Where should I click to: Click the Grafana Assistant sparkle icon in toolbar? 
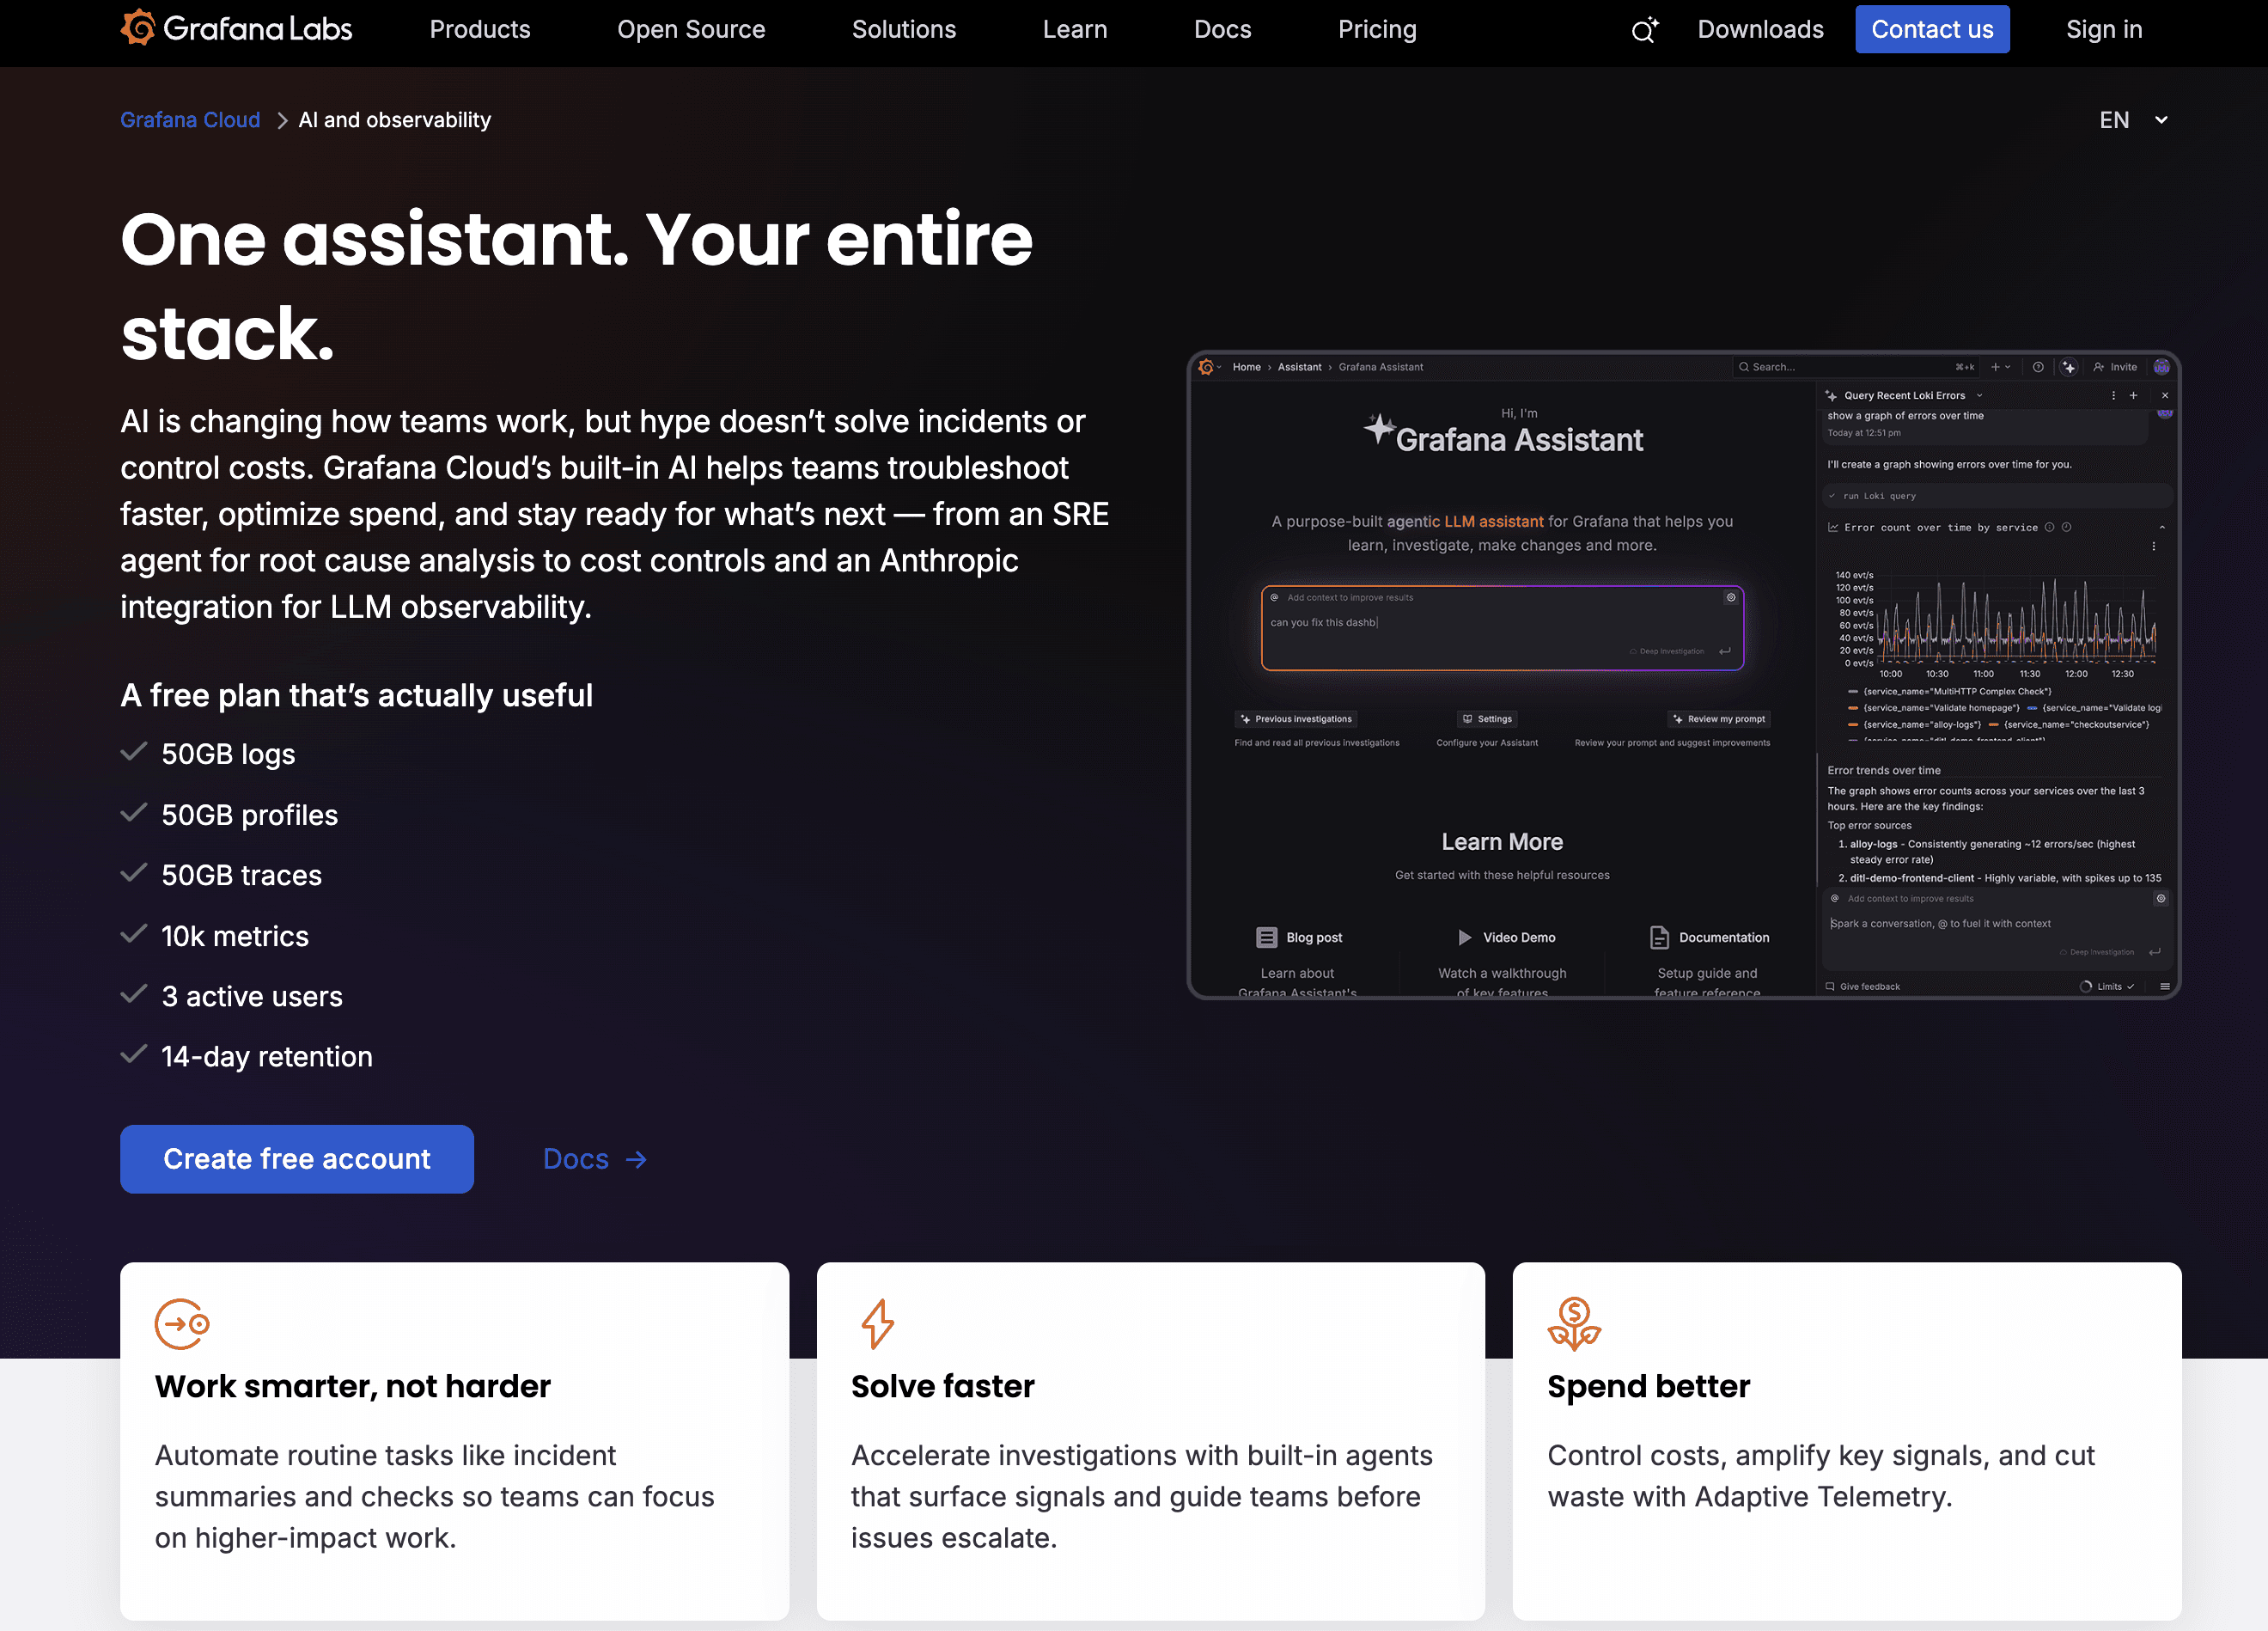pyautogui.click(x=2070, y=367)
